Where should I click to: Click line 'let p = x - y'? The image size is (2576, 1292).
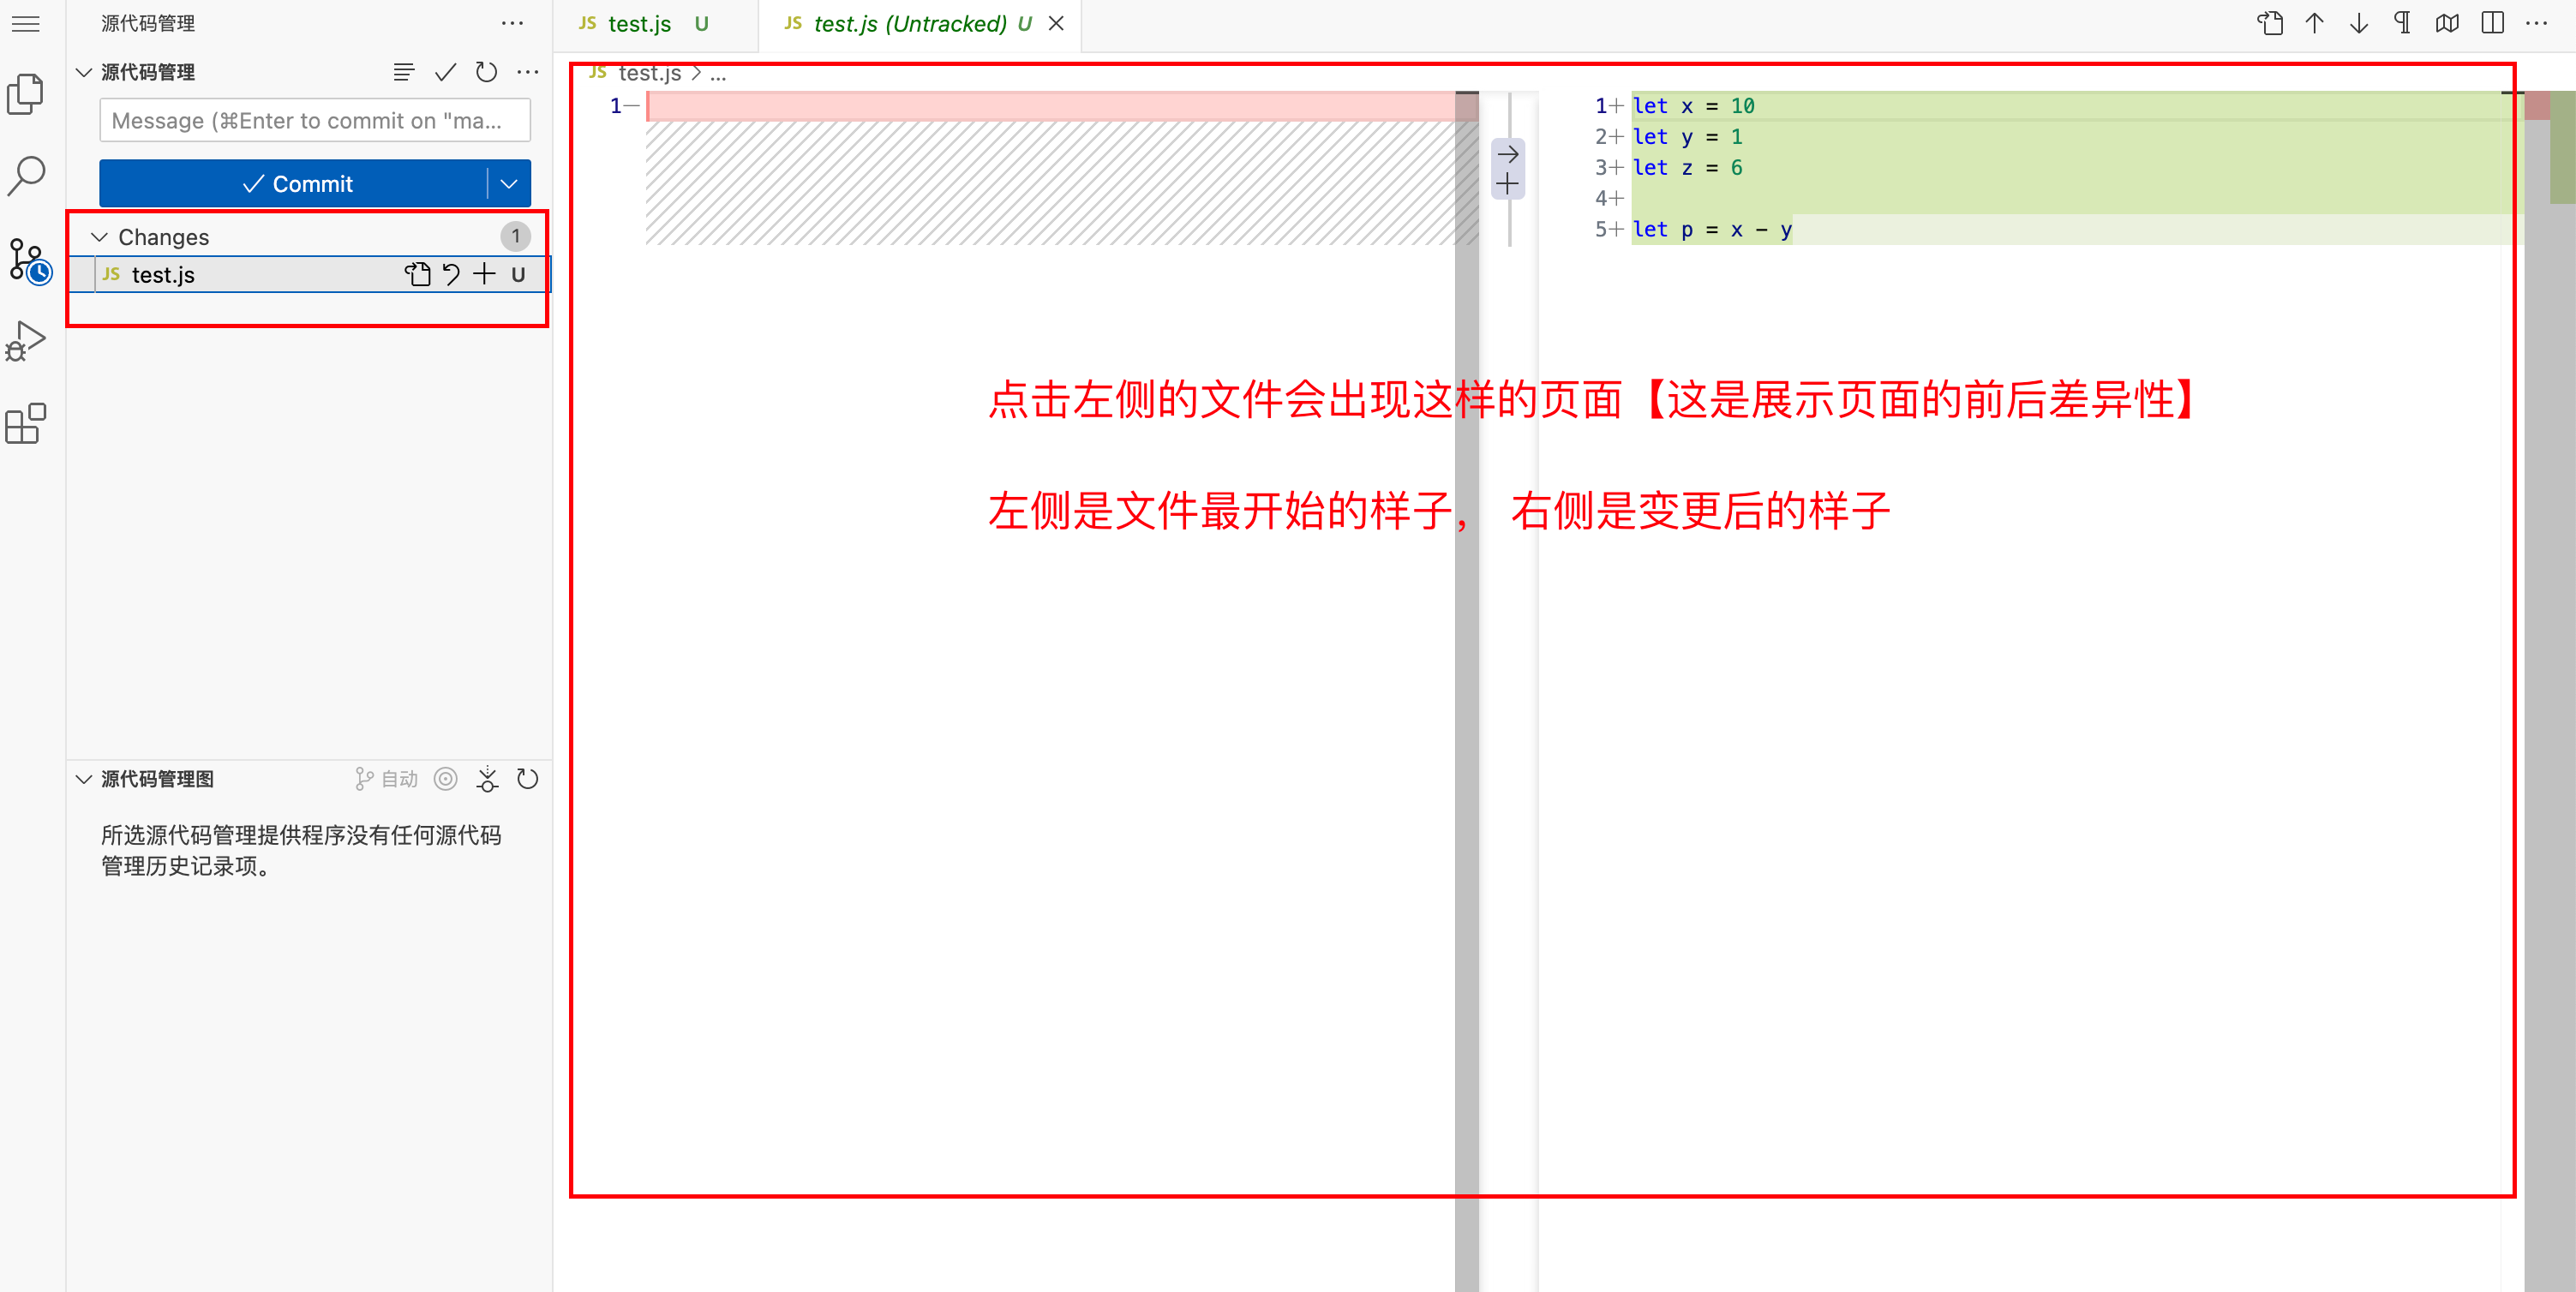click(x=1712, y=230)
